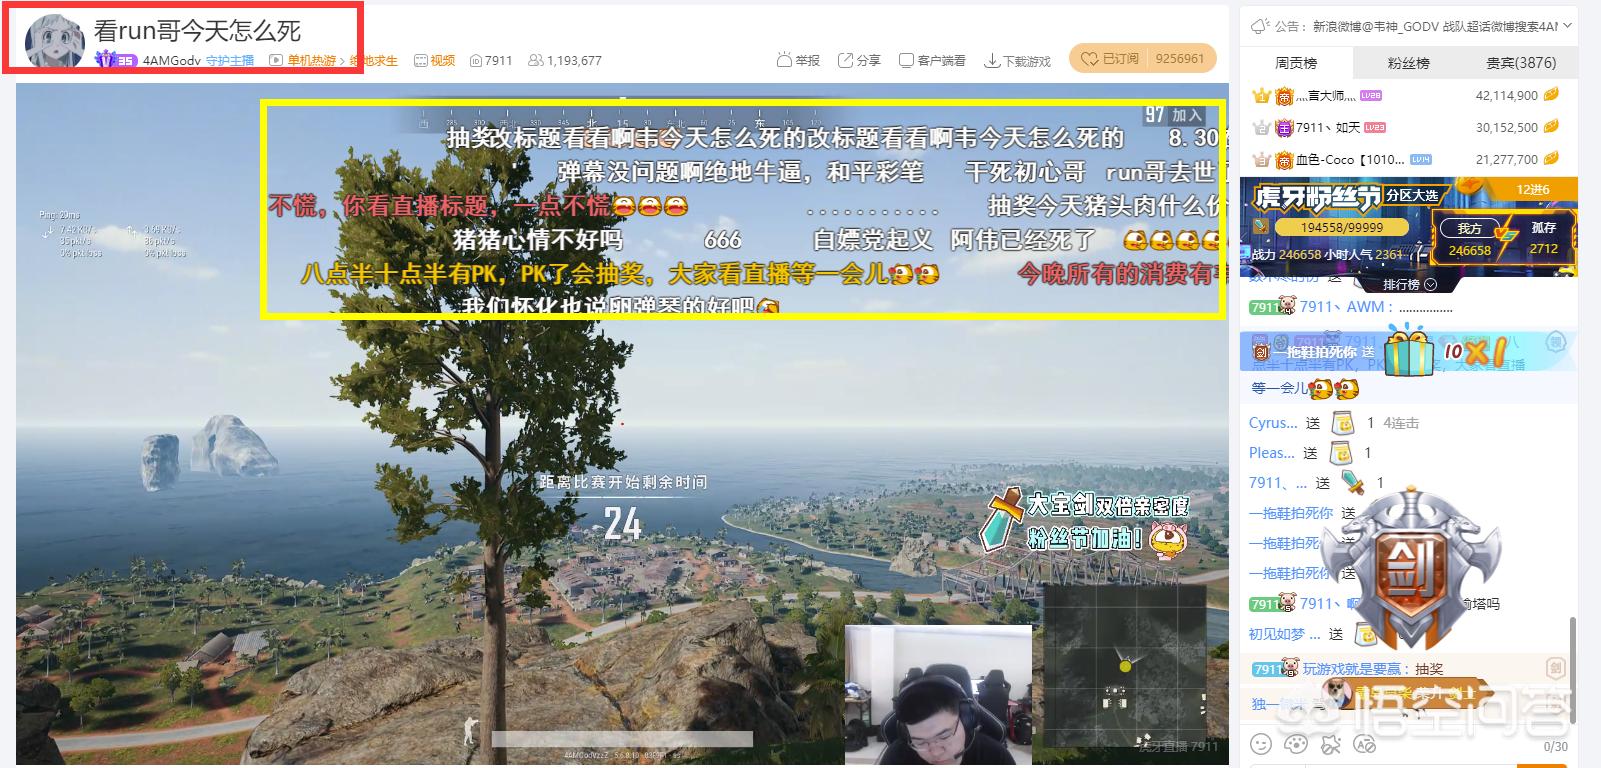Select user 7911、如天 in ranking
1601x768 pixels.
tap(1328, 128)
